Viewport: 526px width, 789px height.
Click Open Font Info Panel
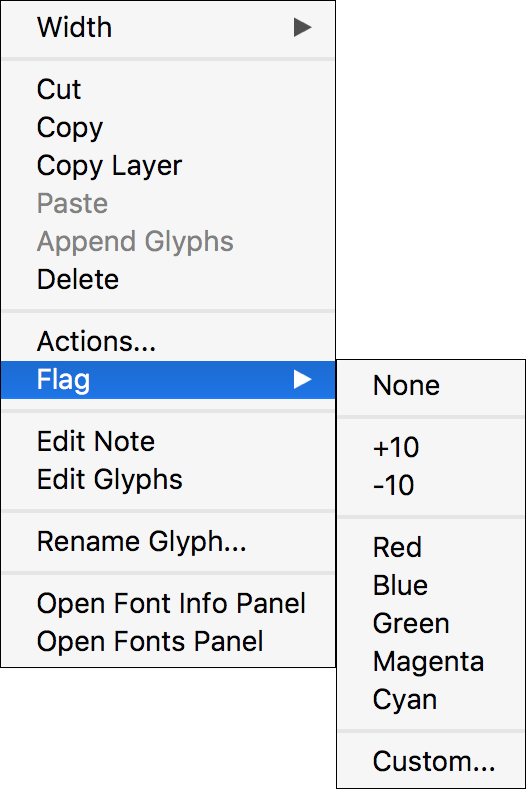click(168, 604)
